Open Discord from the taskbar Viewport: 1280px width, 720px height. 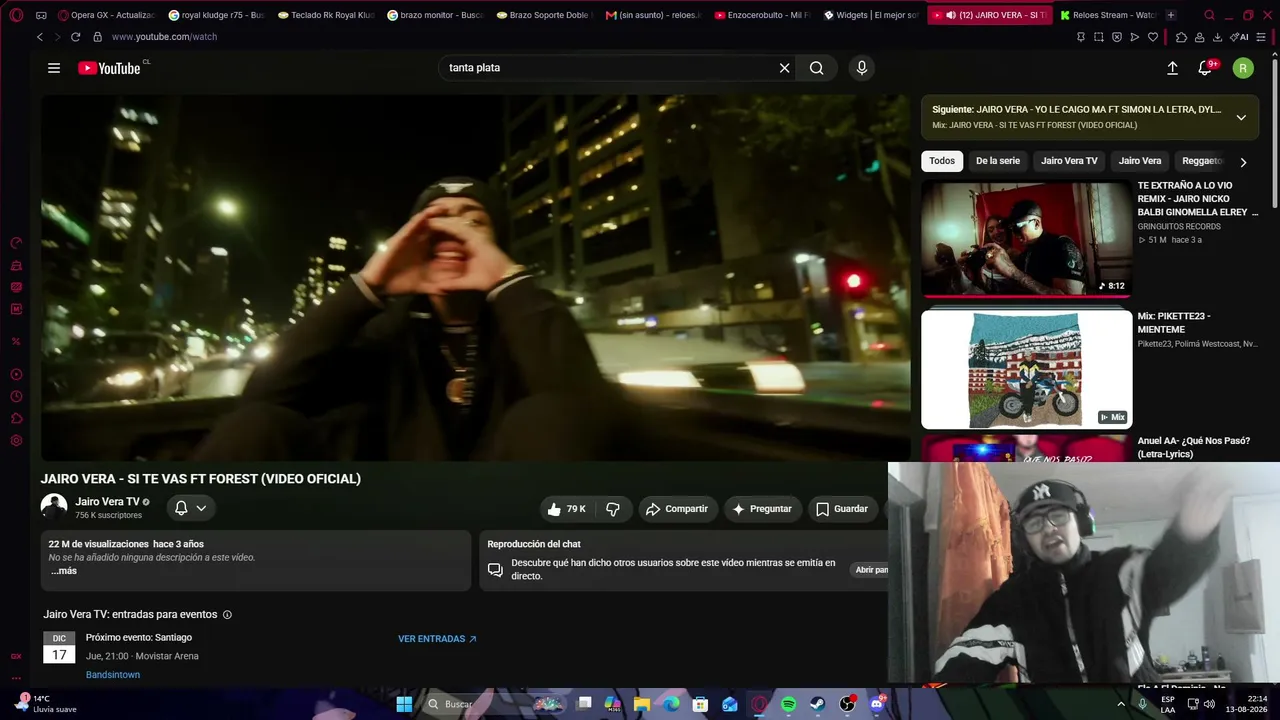877,704
